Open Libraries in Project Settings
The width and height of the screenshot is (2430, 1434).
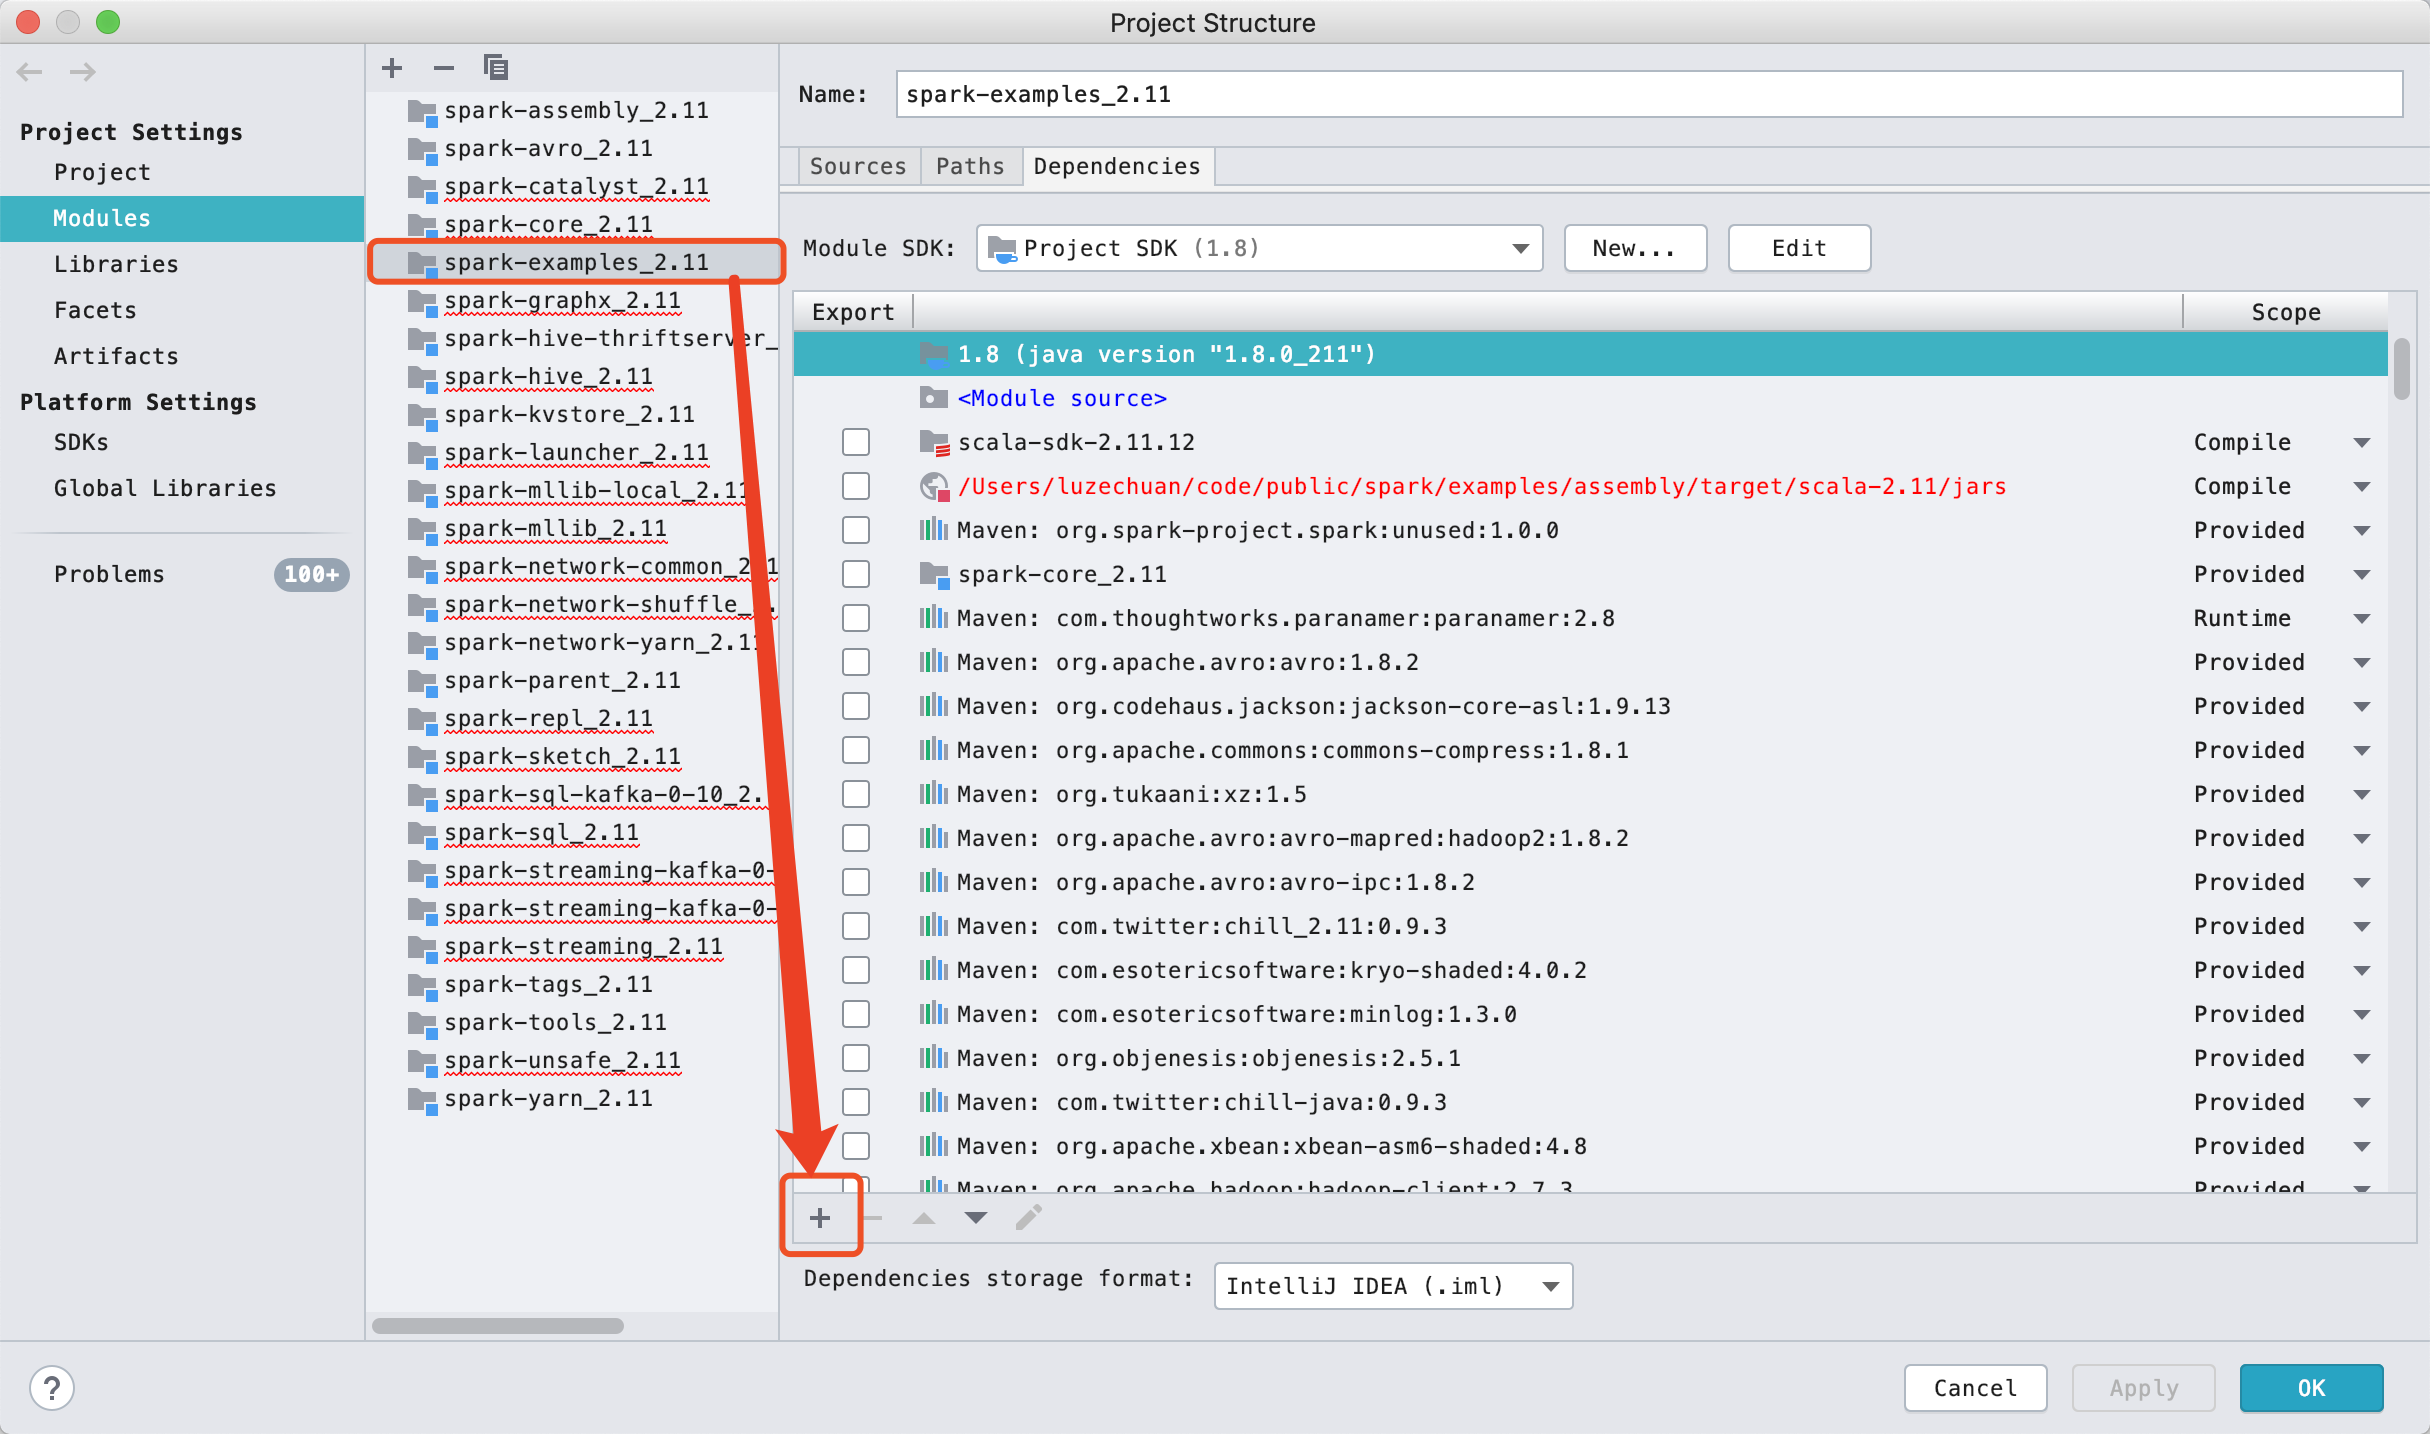116,264
